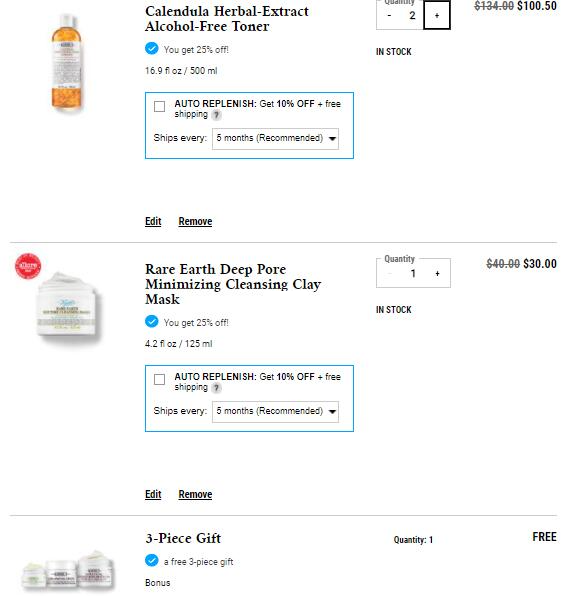Open Ships every dropdown for Clay Mask
Image resolution: width=572 pixels, height=596 pixels.
(275, 411)
